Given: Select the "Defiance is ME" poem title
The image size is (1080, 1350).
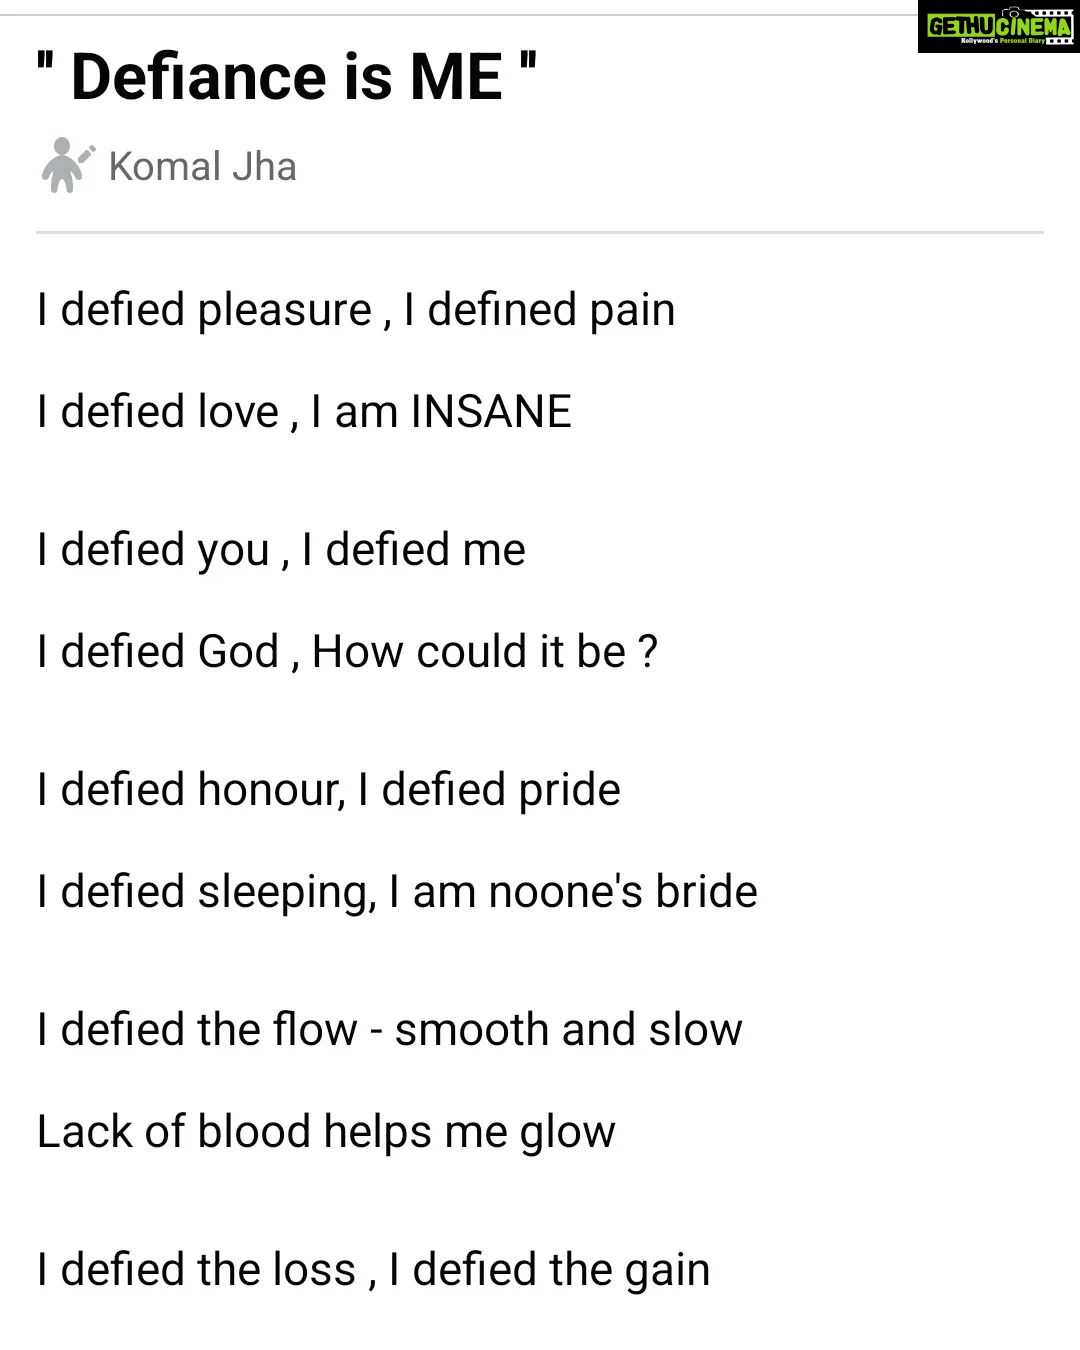Looking at the screenshot, I should tap(286, 77).
